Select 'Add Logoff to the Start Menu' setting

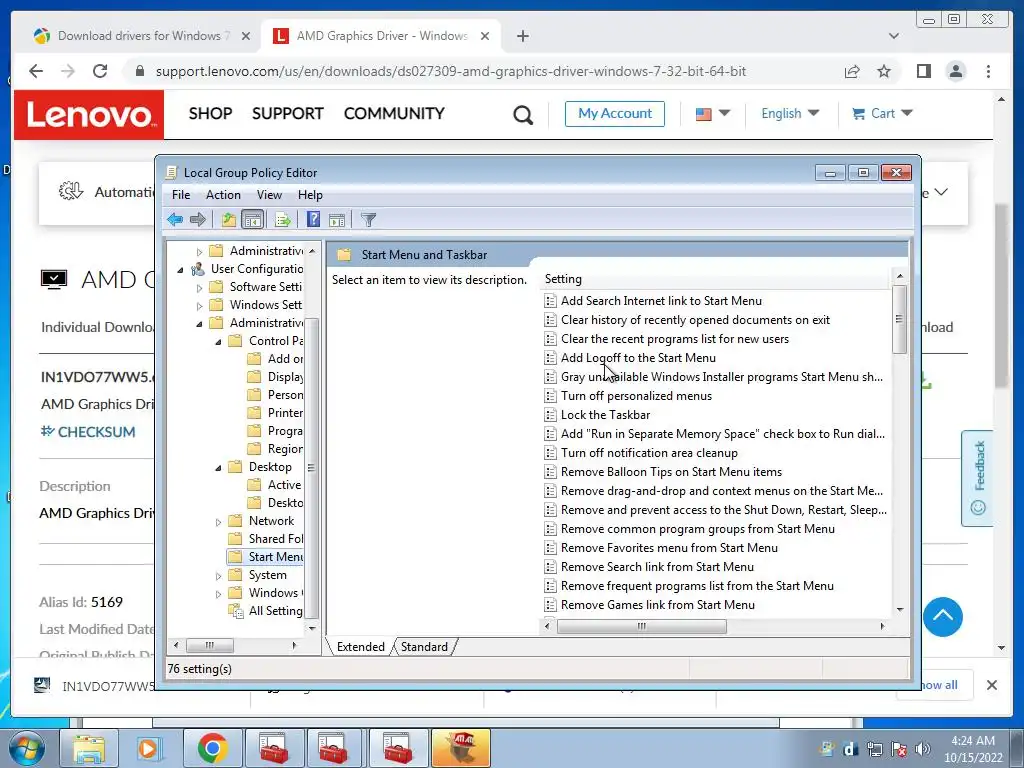[637, 358]
